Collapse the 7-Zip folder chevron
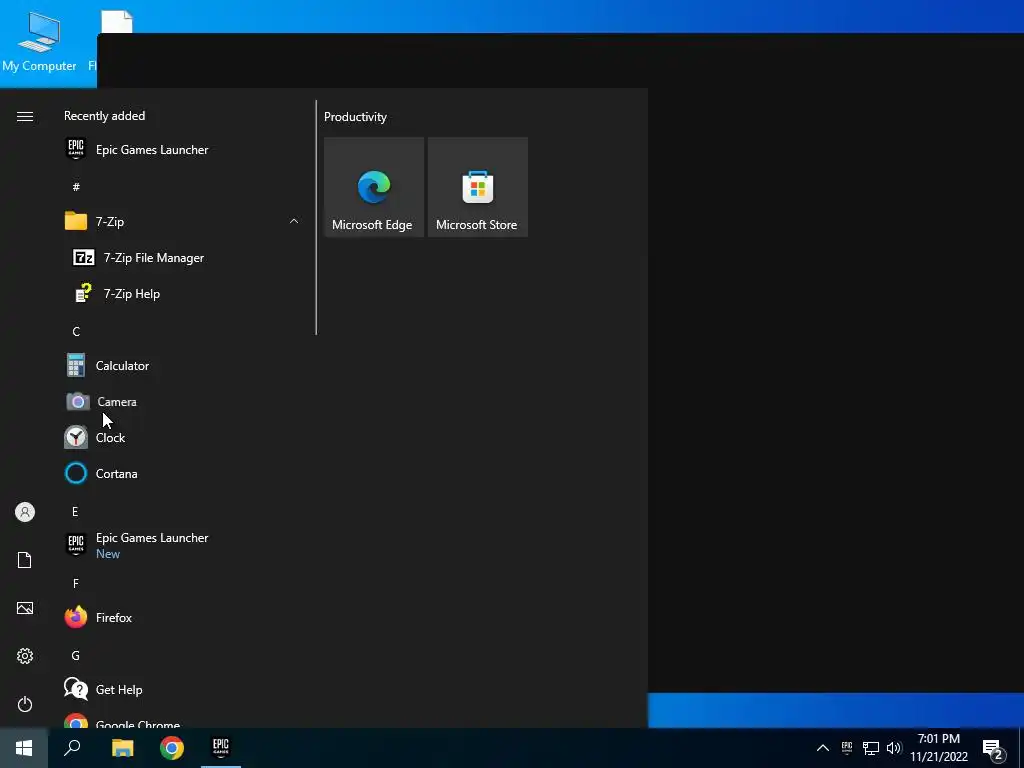 [294, 221]
